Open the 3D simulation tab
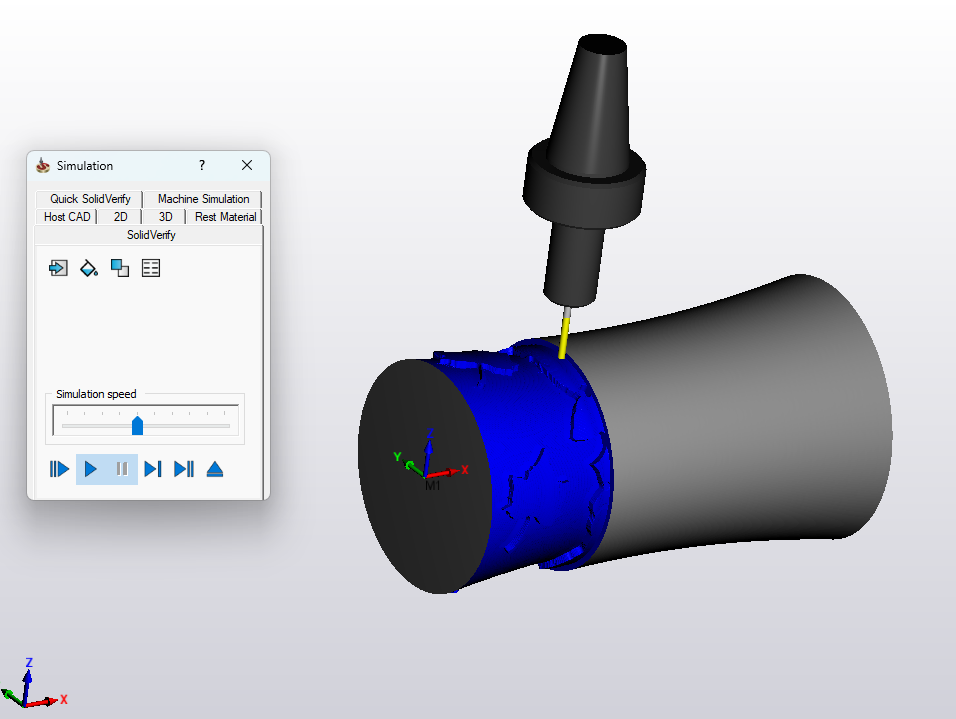The width and height of the screenshot is (956, 719). click(165, 216)
